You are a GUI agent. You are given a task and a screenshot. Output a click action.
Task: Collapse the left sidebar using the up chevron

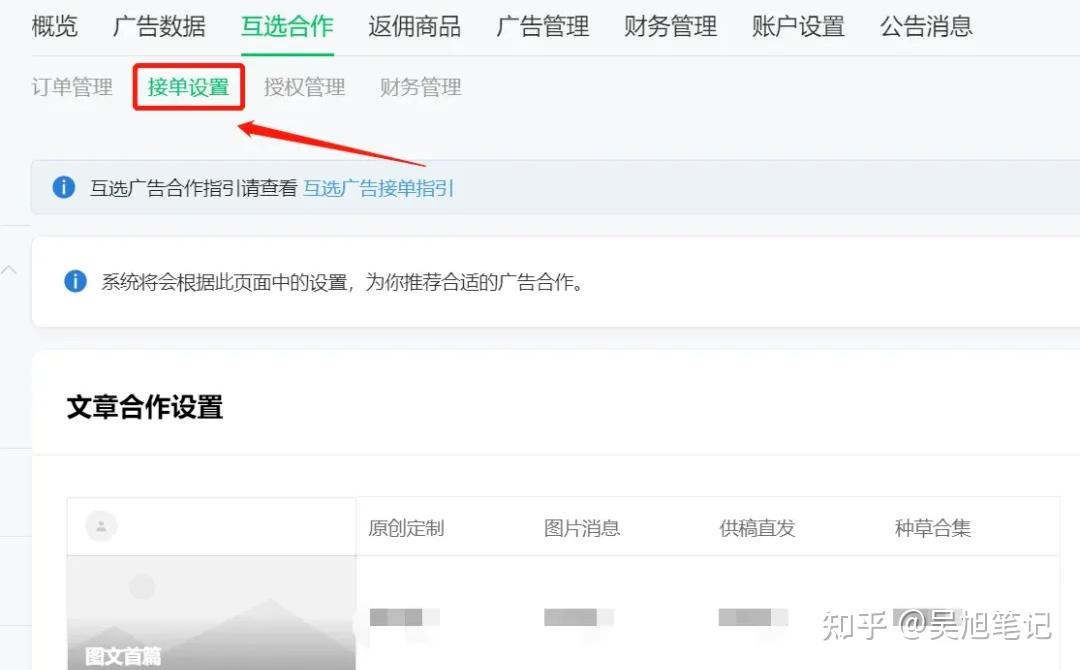pos(10,270)
